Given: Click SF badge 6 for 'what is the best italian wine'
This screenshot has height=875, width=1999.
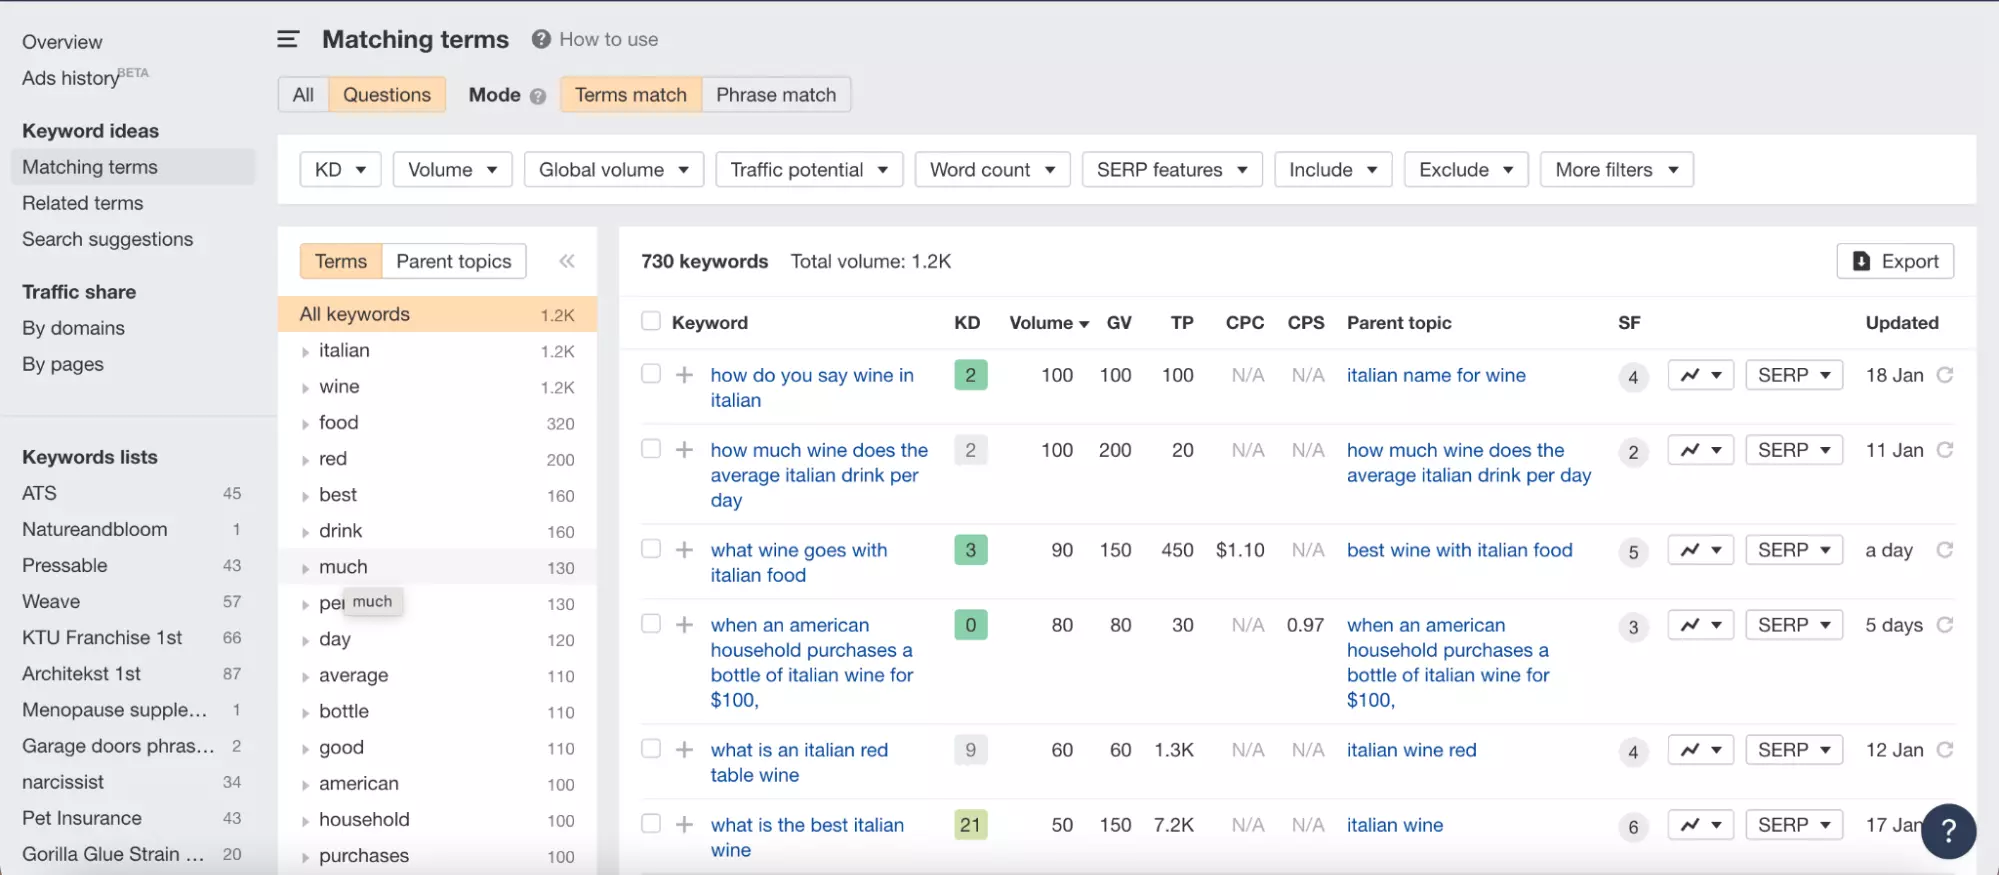Looking at the screenshot, I should 1633,827.
